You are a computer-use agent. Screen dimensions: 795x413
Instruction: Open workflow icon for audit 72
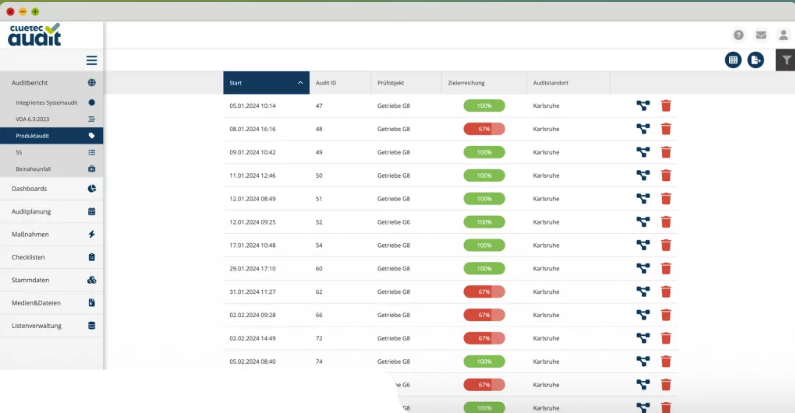[x=643, y=338]
